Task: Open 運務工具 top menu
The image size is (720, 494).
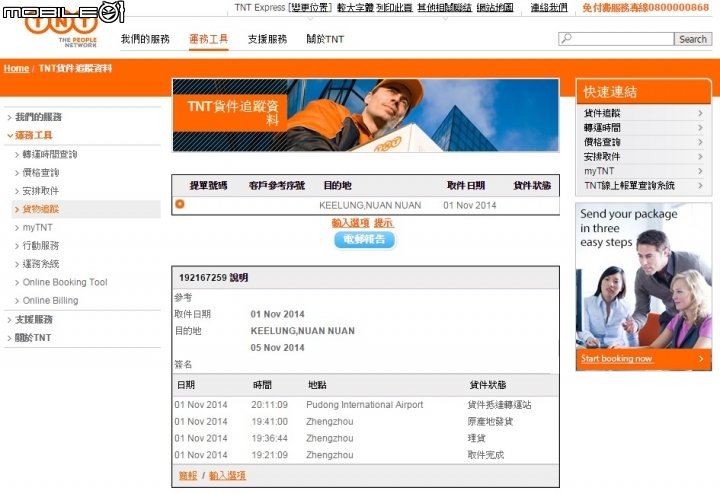Action: (x=208, y=39)
